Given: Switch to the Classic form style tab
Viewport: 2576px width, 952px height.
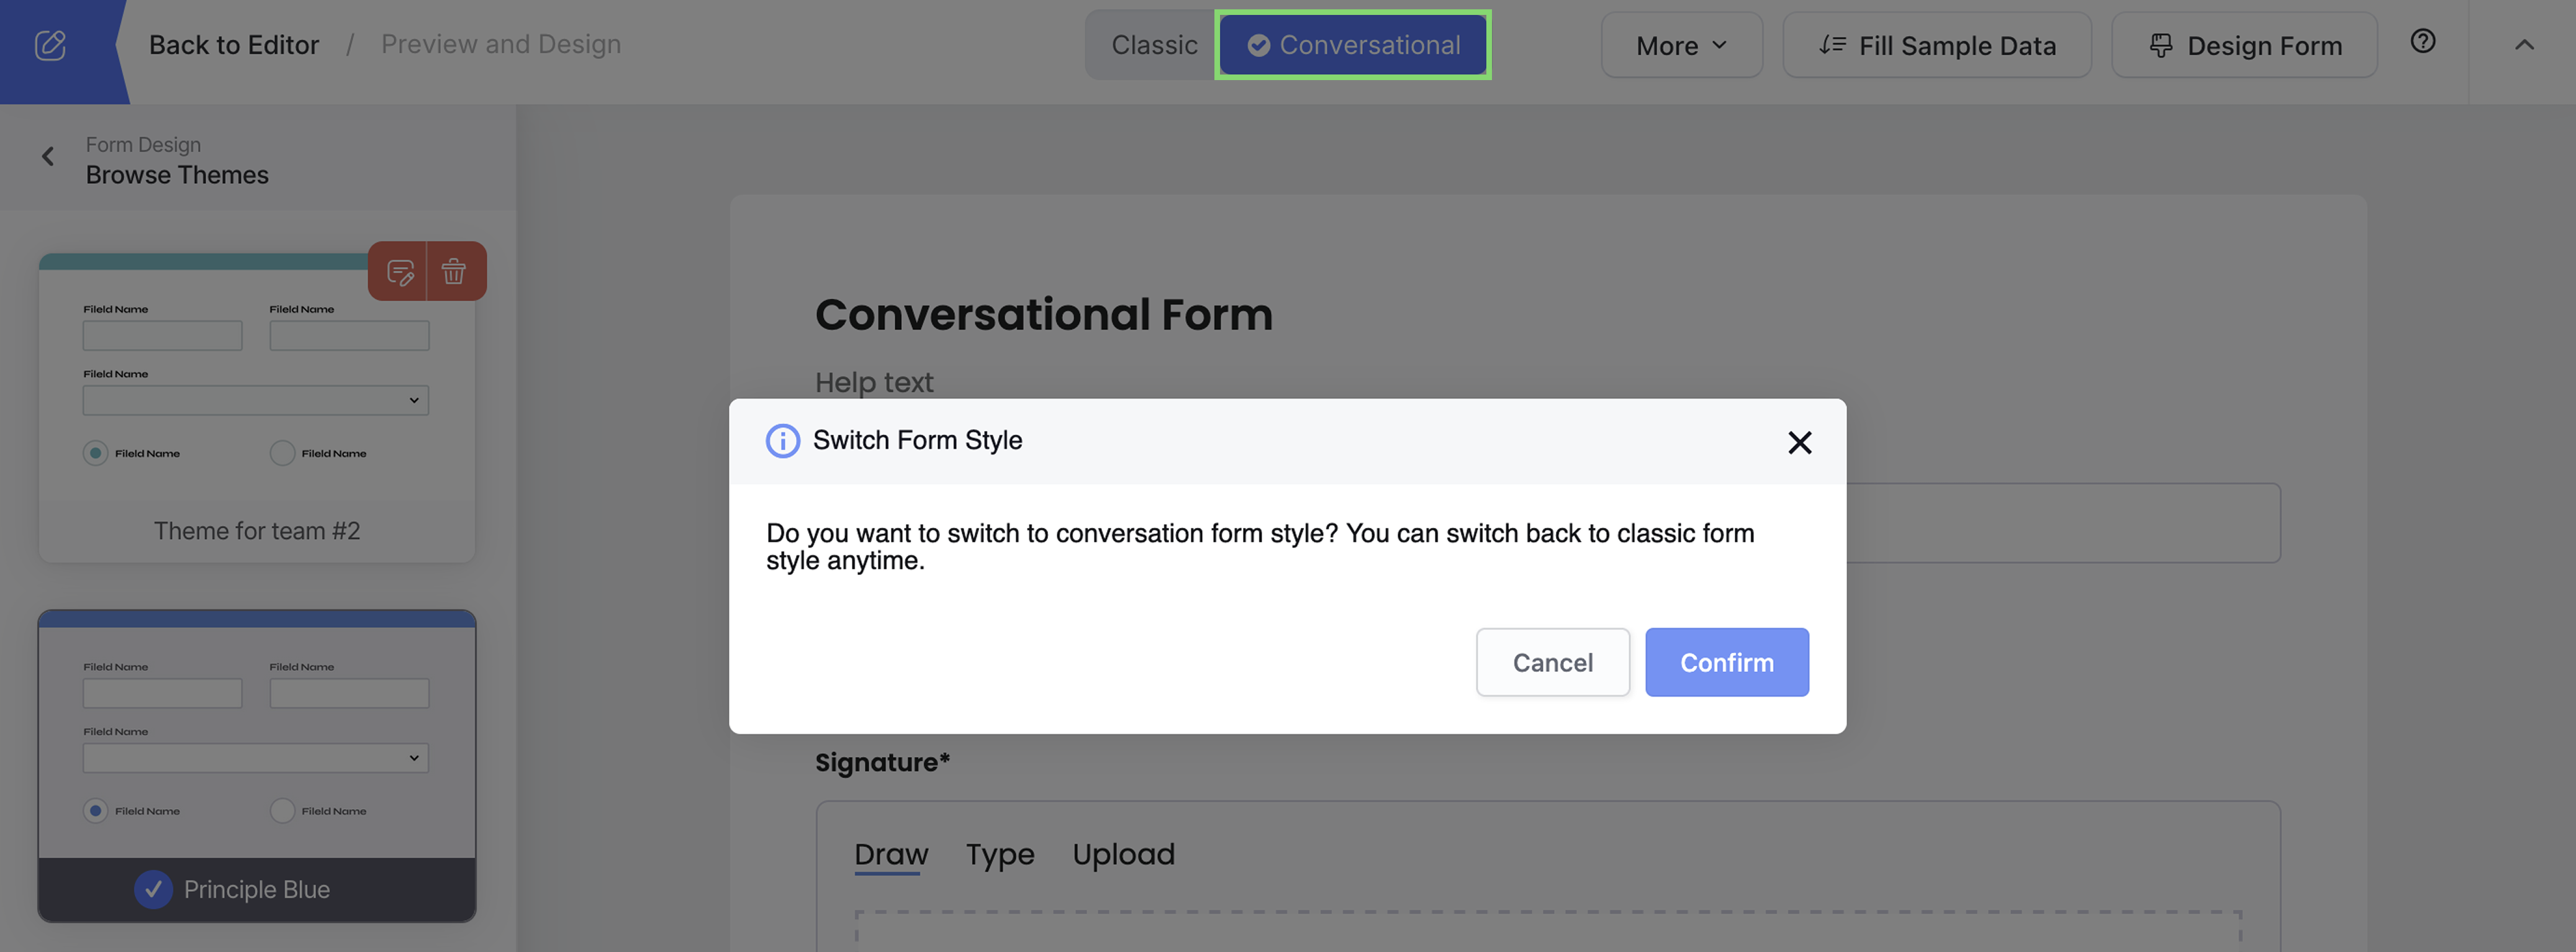Looking at the screenshot, I should [x=1155, y=44].
